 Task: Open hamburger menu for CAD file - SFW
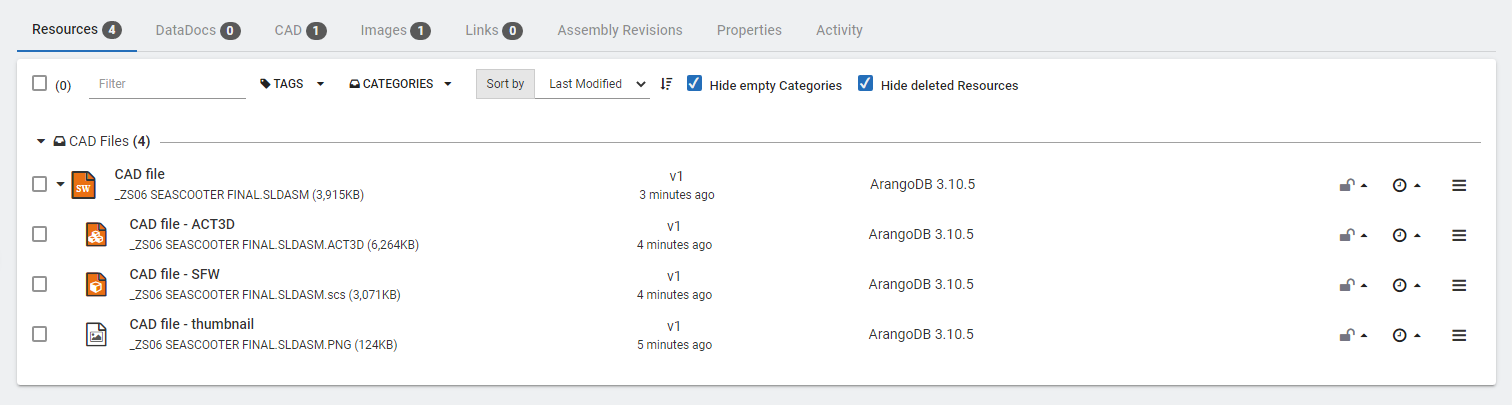1459,285
